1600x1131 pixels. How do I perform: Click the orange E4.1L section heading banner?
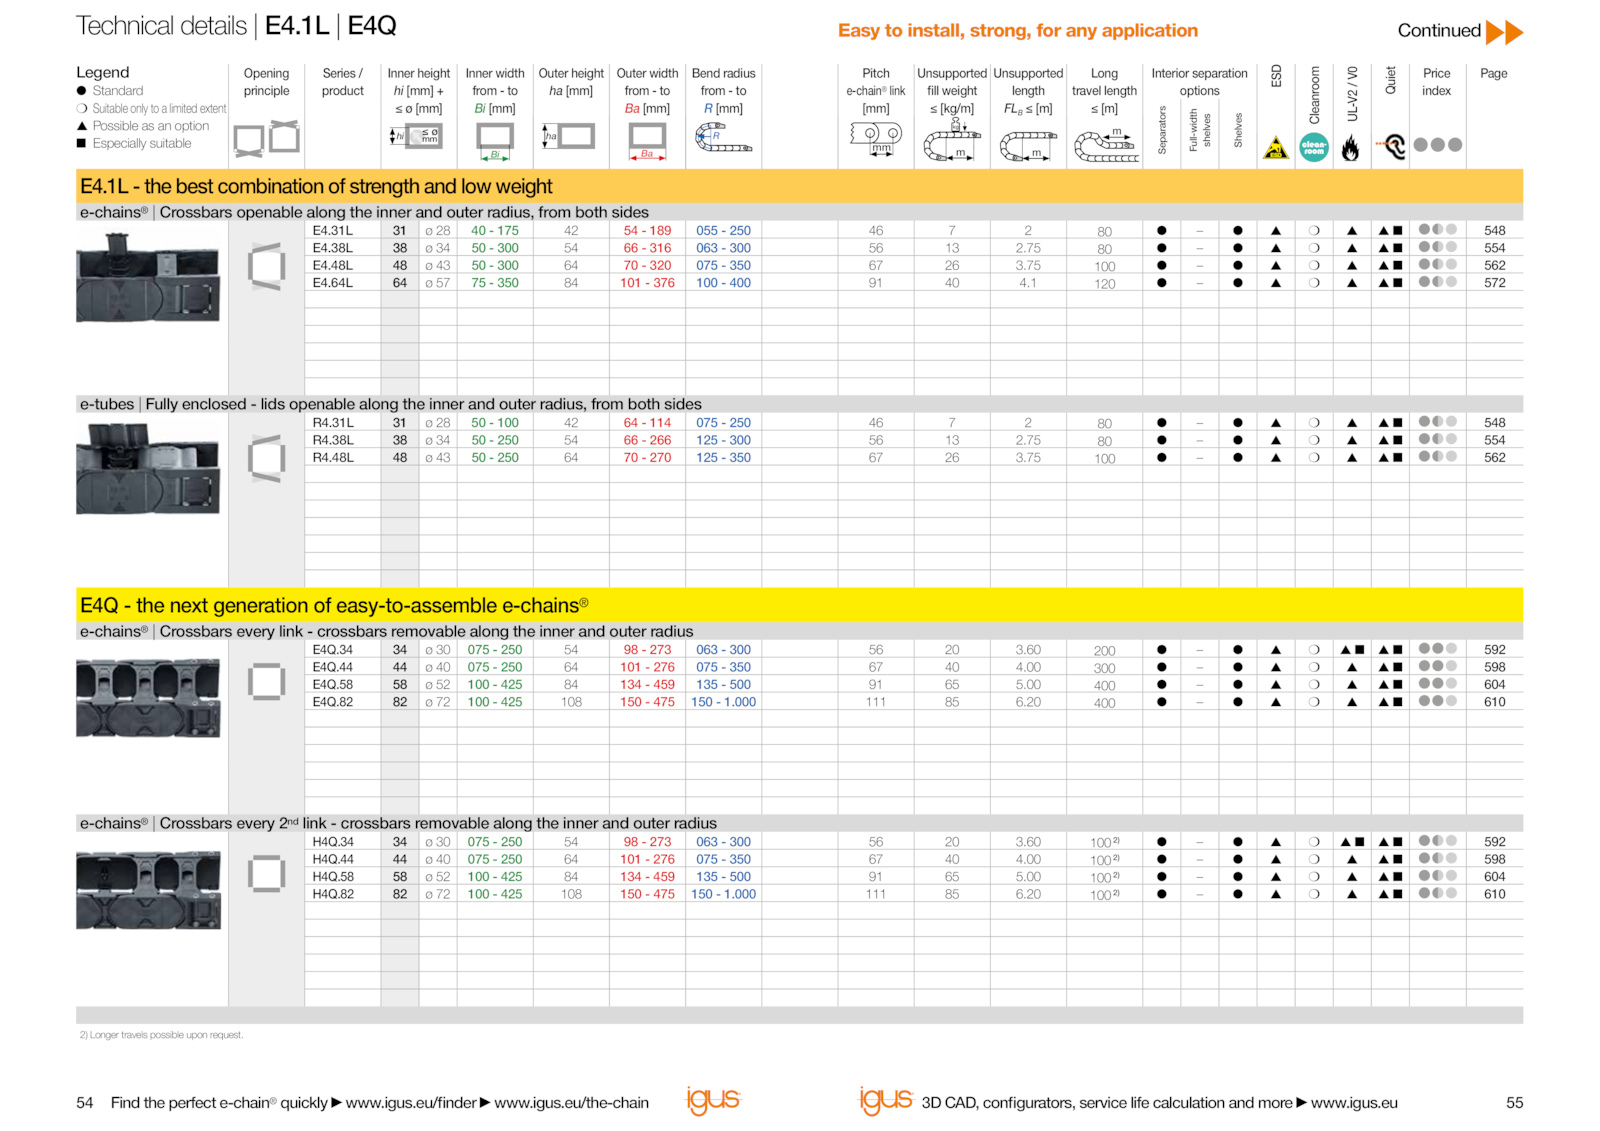tap(799, 186)
